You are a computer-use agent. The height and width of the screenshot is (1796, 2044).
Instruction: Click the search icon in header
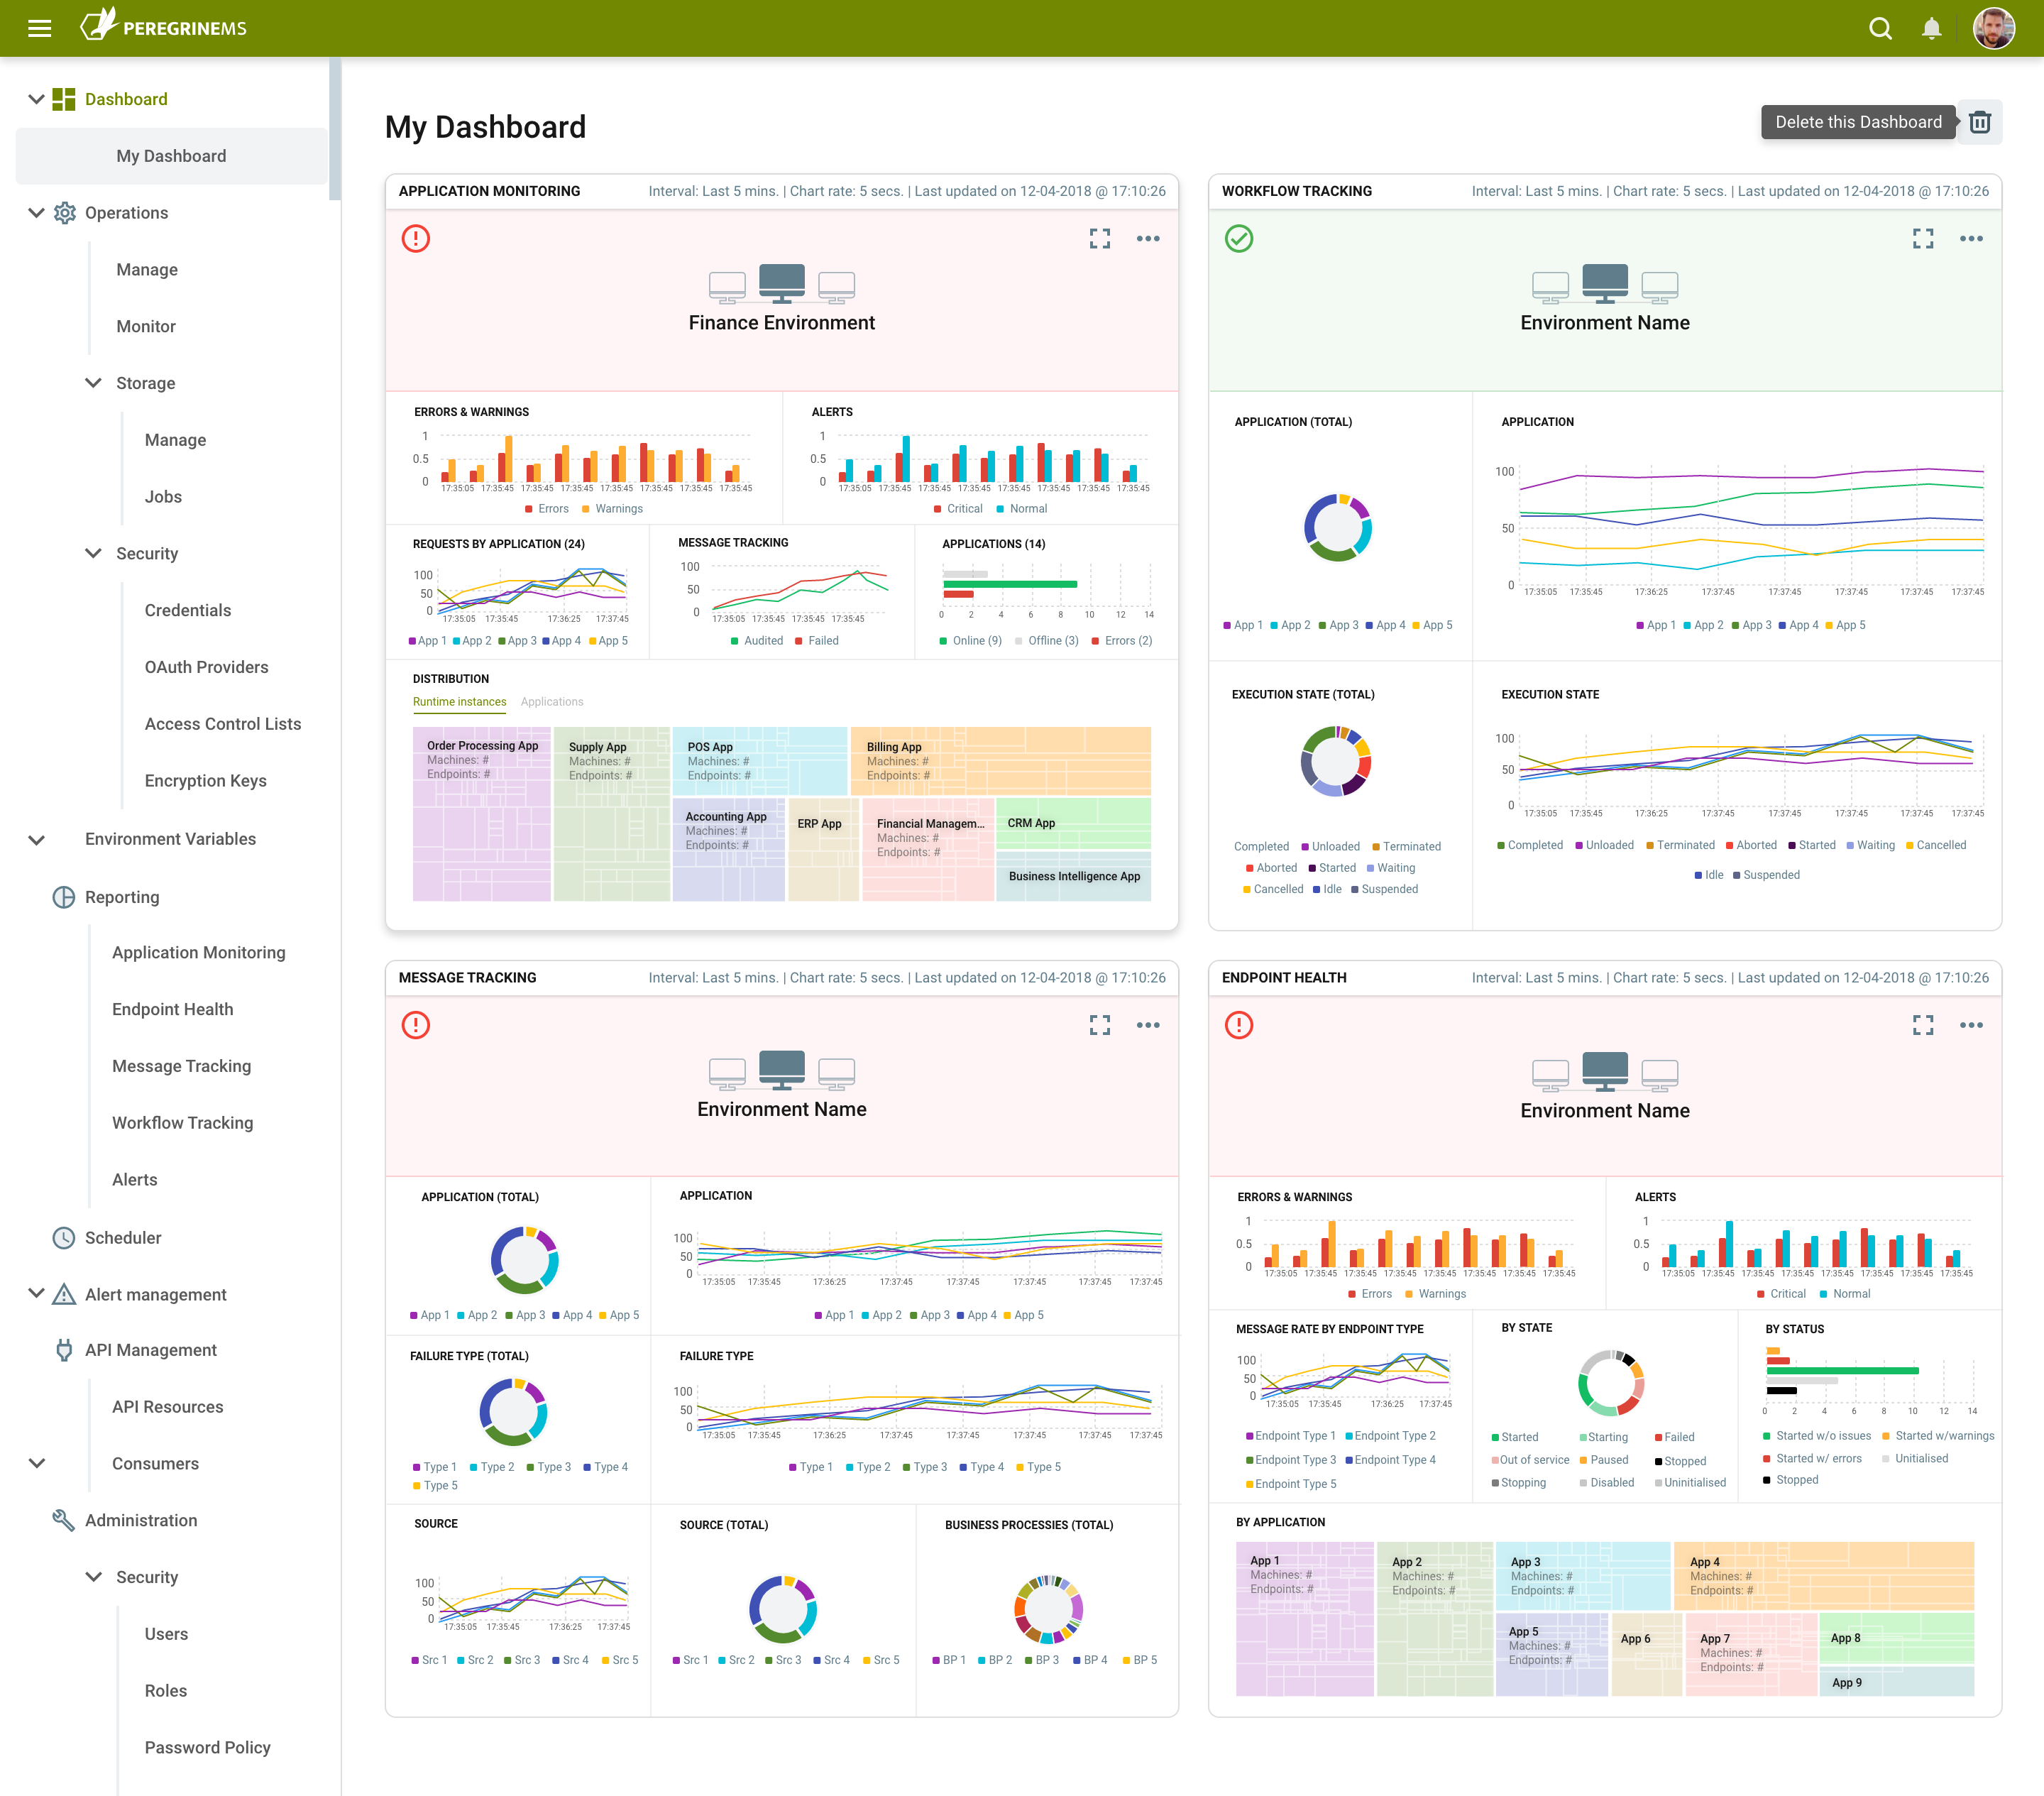(x=1880, y=28)
